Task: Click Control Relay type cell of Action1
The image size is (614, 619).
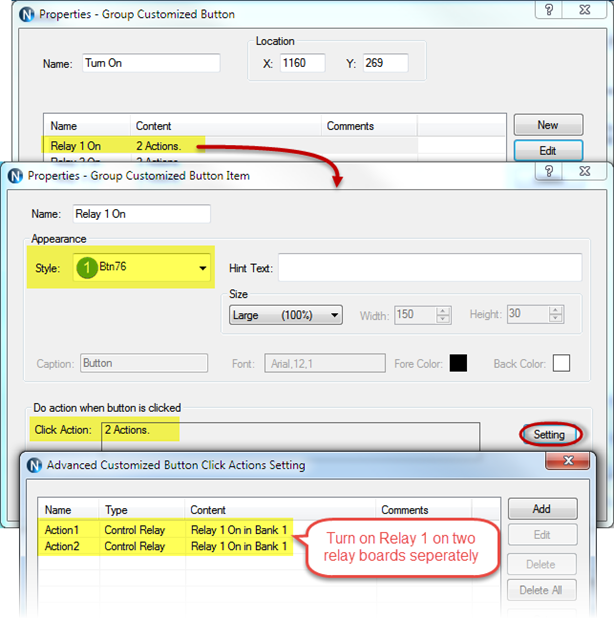Action: click(135, 530)
